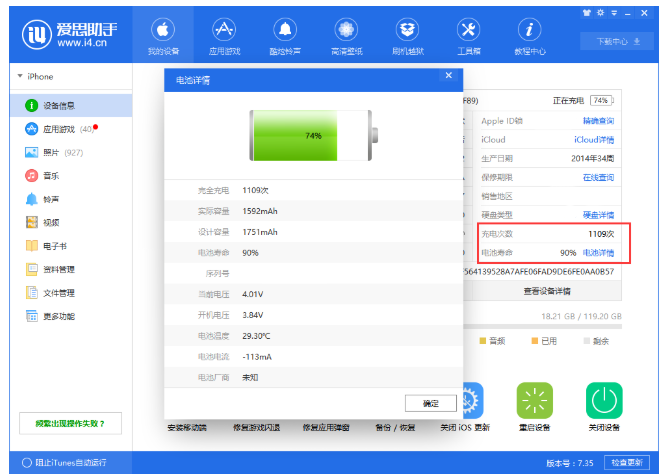Open settings gear in title bar
The width and height of the screenshot is (661, 475).
coord(600,13)
